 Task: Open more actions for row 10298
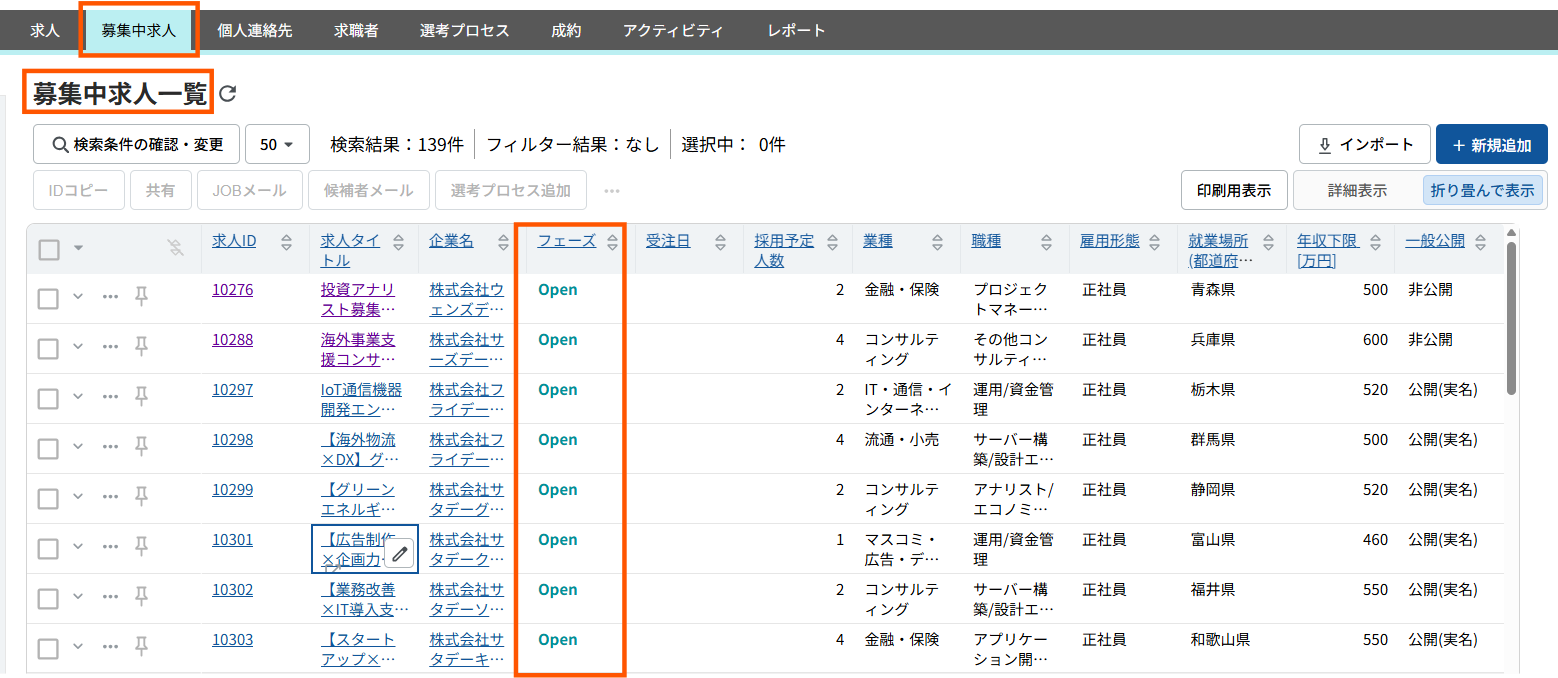(x=110, y=446)
